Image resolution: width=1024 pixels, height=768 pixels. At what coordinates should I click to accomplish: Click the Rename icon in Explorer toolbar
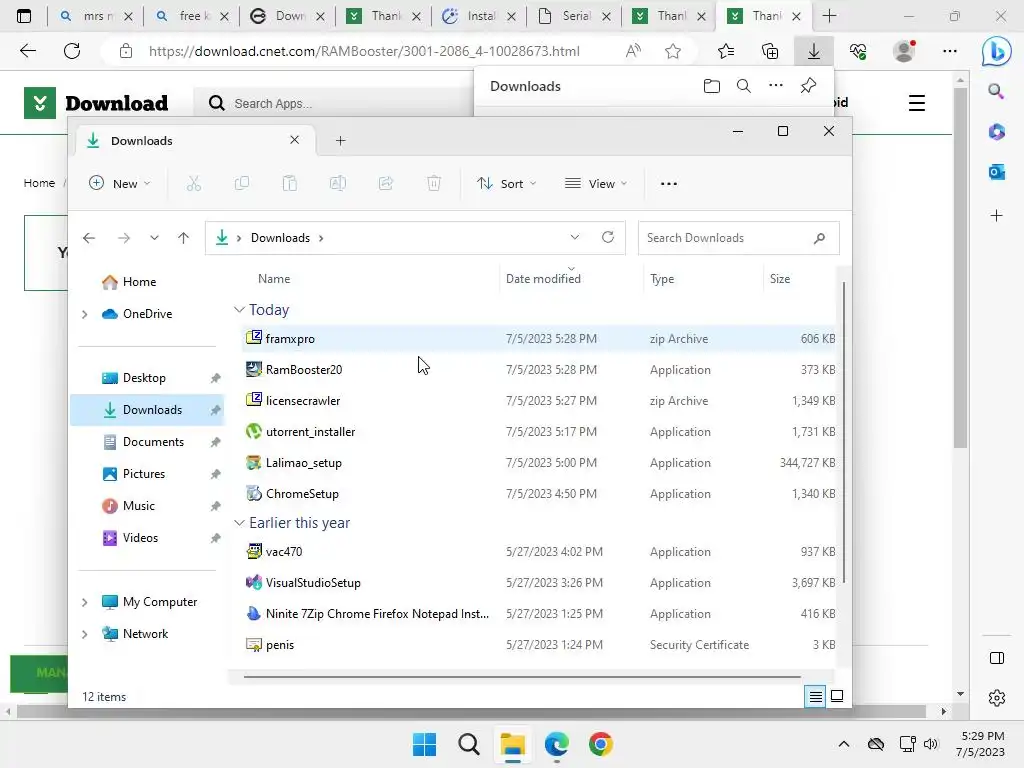click(338, 184)
